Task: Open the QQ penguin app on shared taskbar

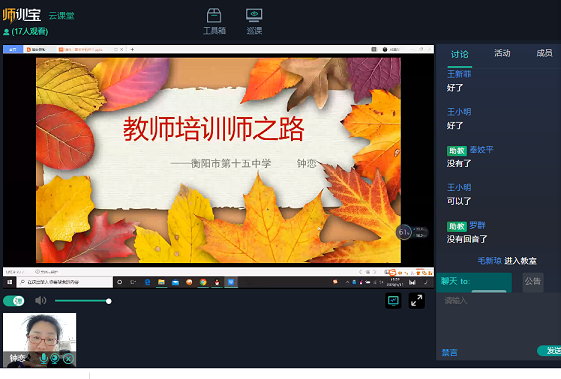Action: point(217,282)
